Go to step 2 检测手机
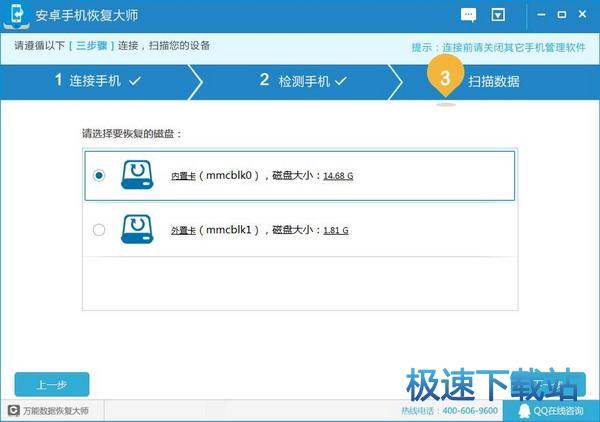The height and width of the screenshot is (422, 600). pos(303,81)
